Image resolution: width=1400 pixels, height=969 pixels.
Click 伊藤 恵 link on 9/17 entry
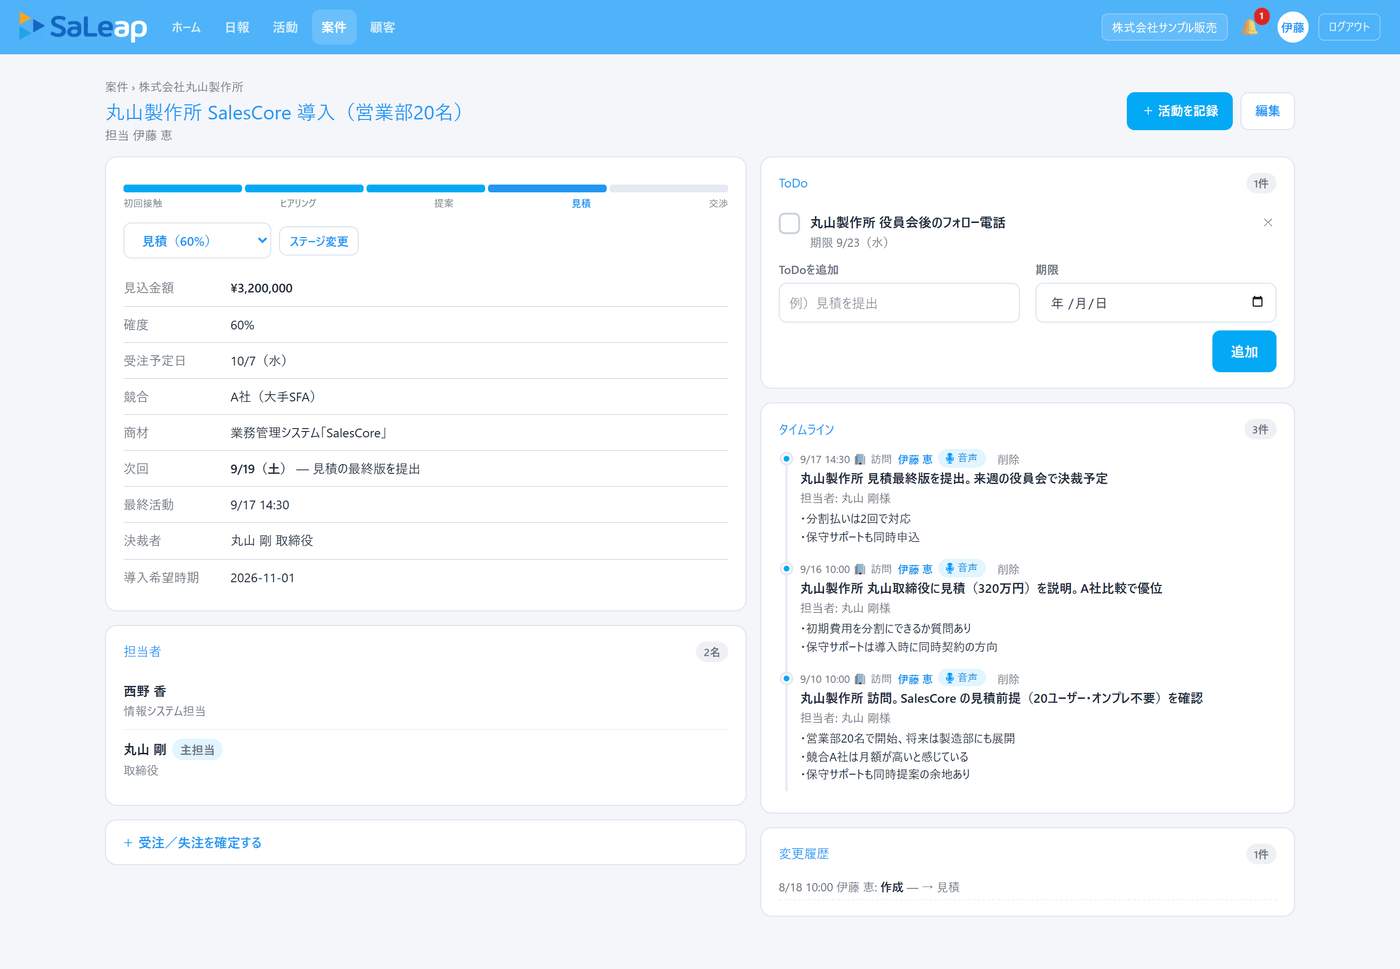point(915,459)
